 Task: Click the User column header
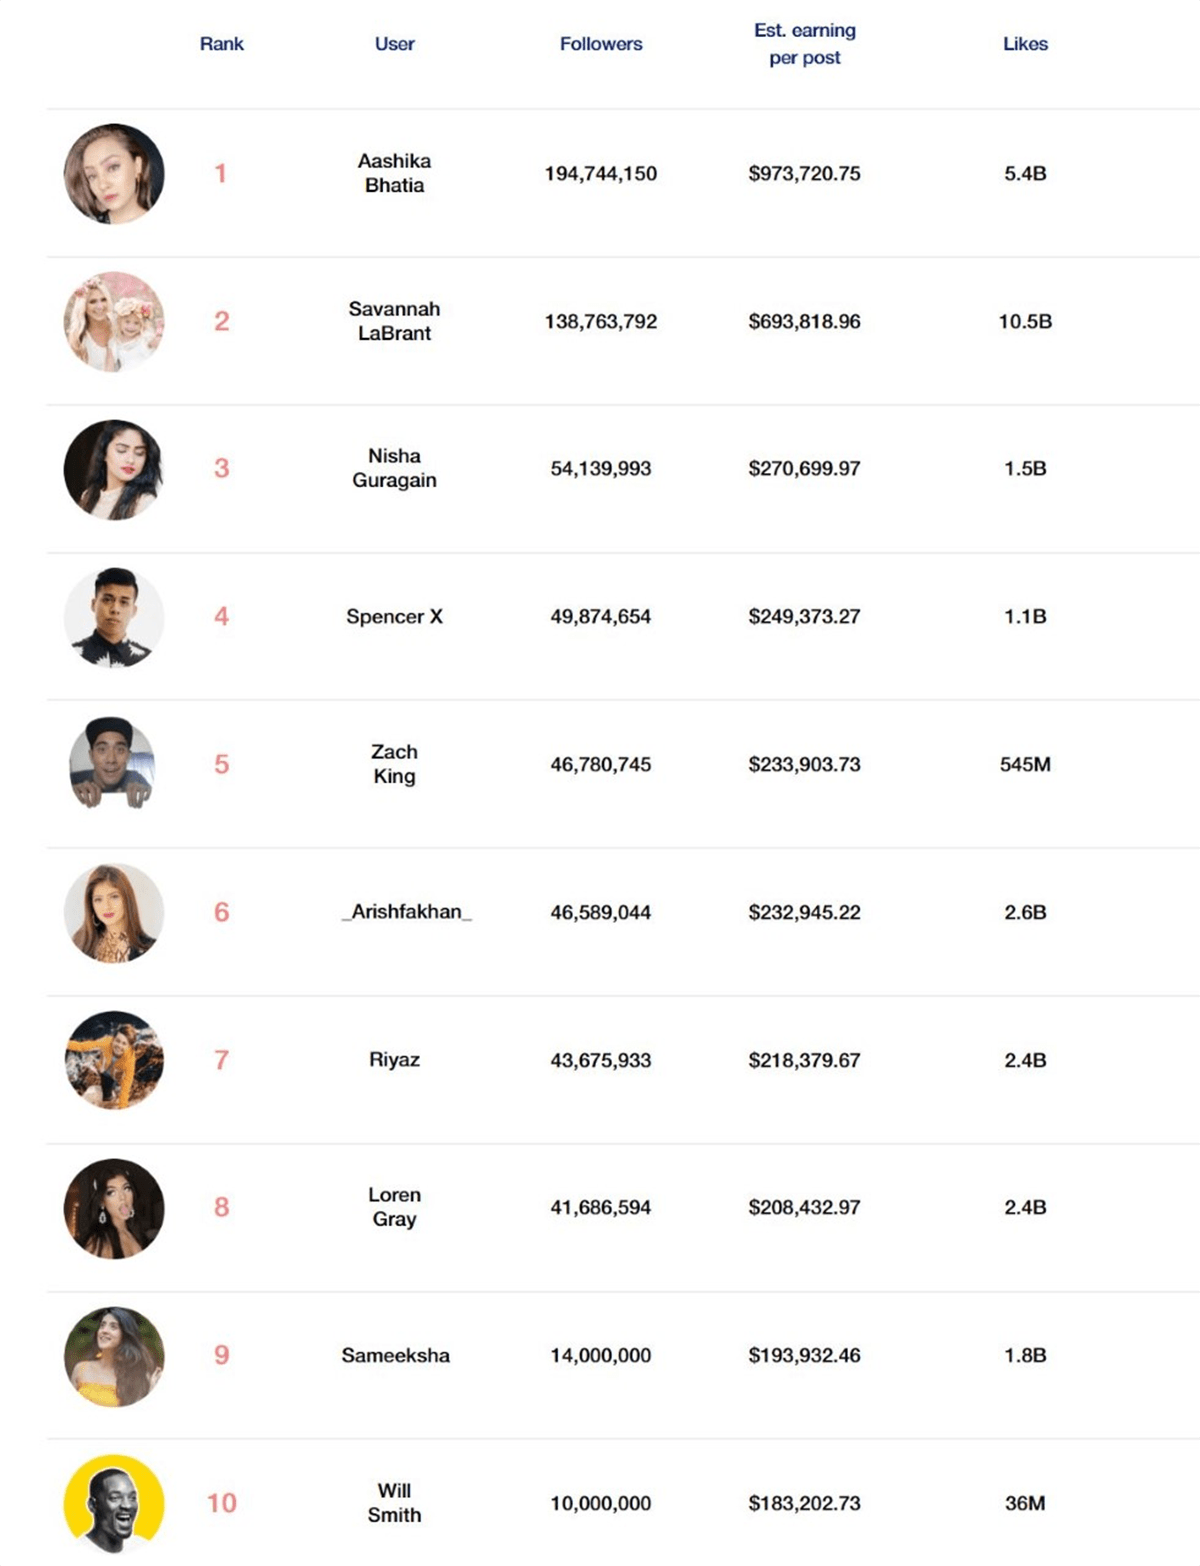point(394,44)
